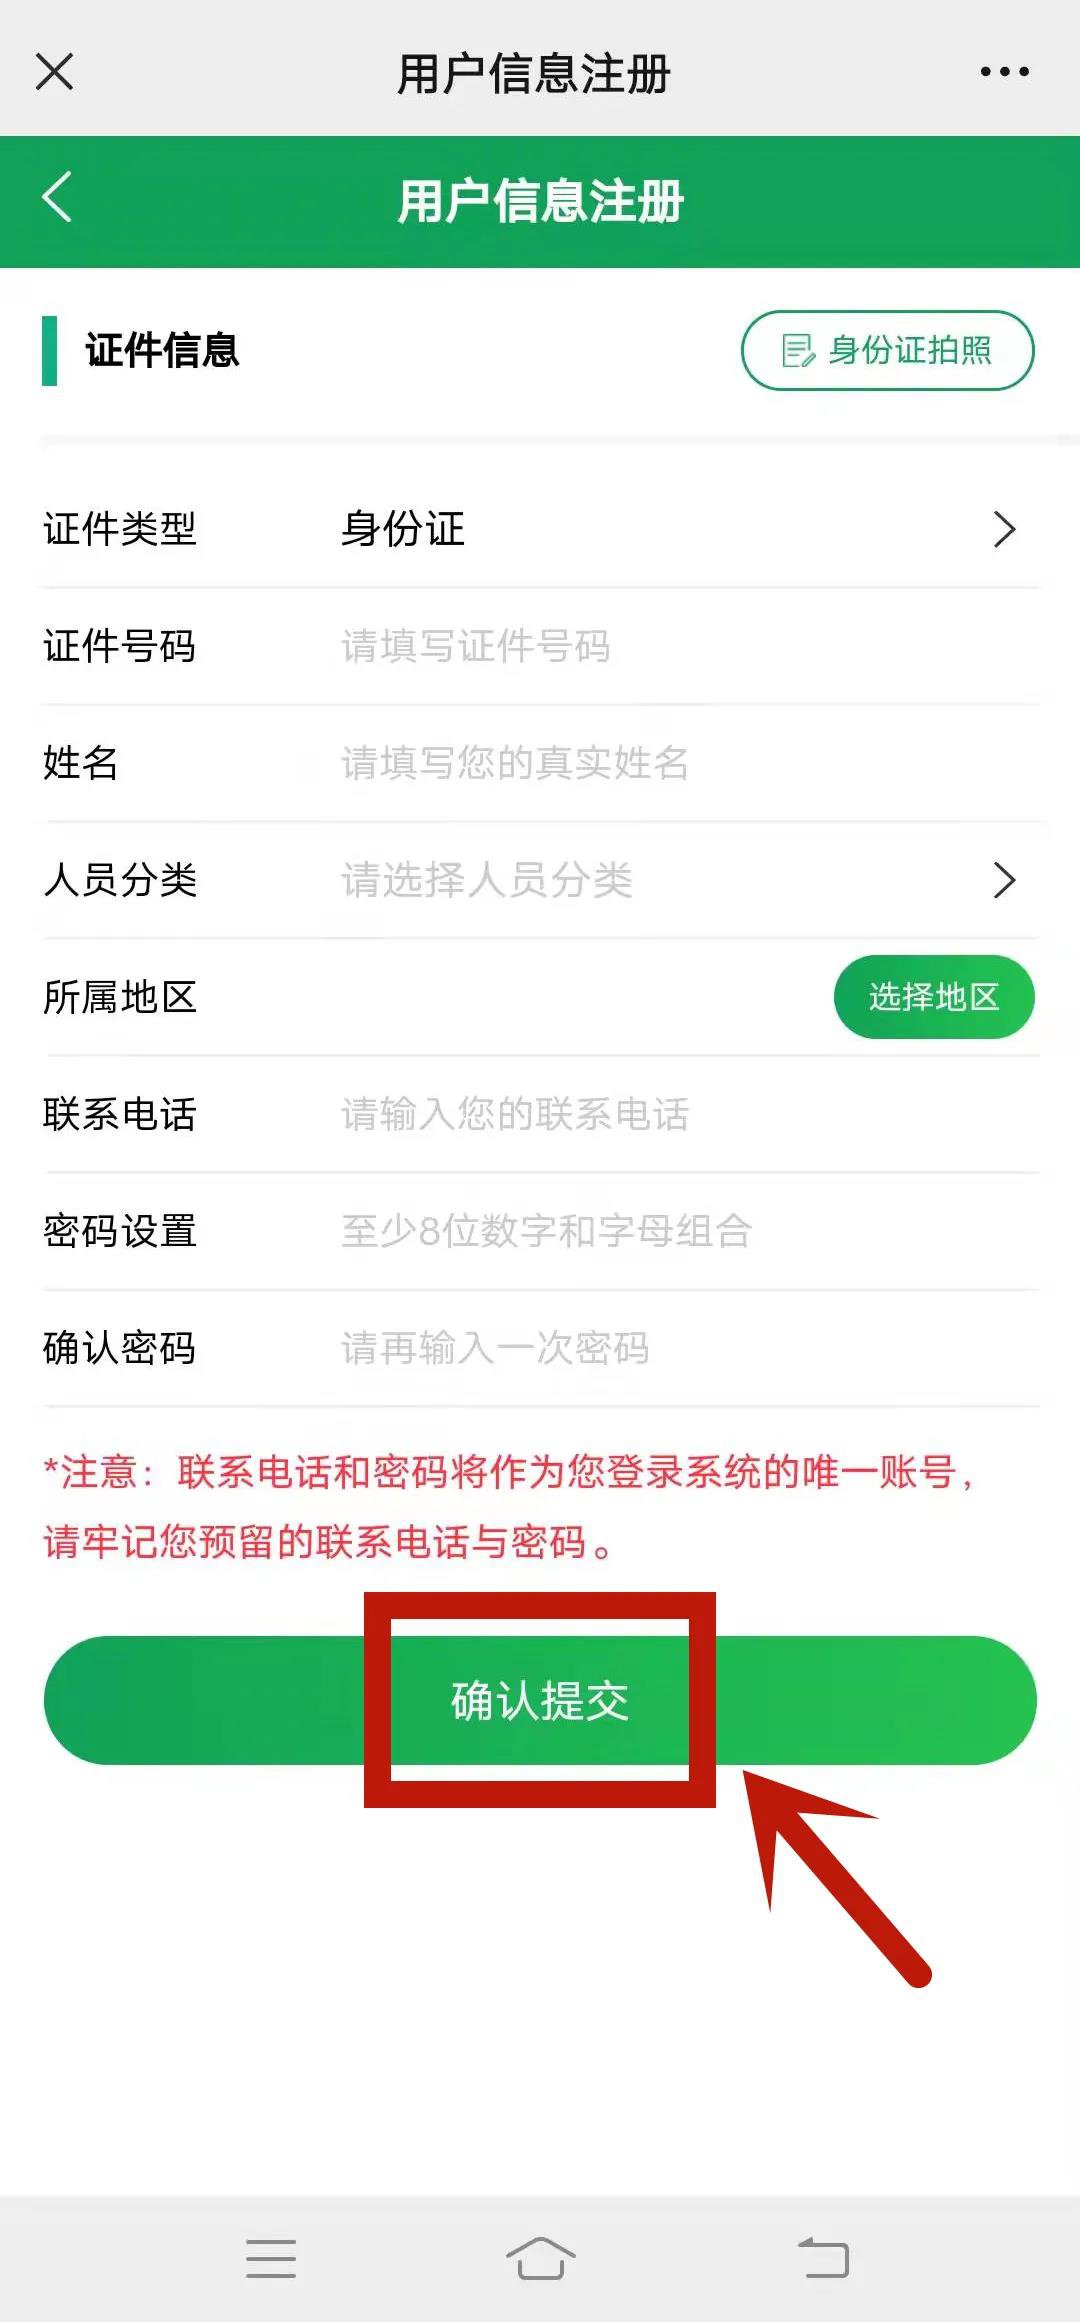This screenshot has width=1080, height=2322.
Task: Click the document icon inside 身份证拍照
Action: click(x=798, y=351)
